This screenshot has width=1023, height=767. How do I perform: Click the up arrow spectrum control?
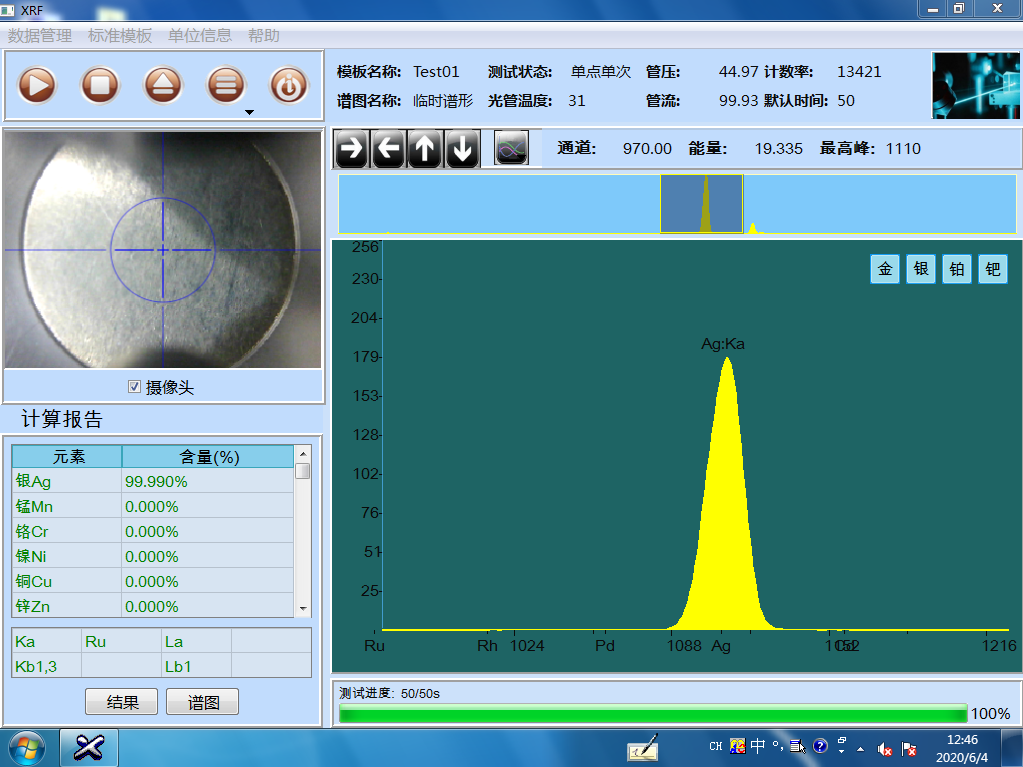(x=425, y=149)
